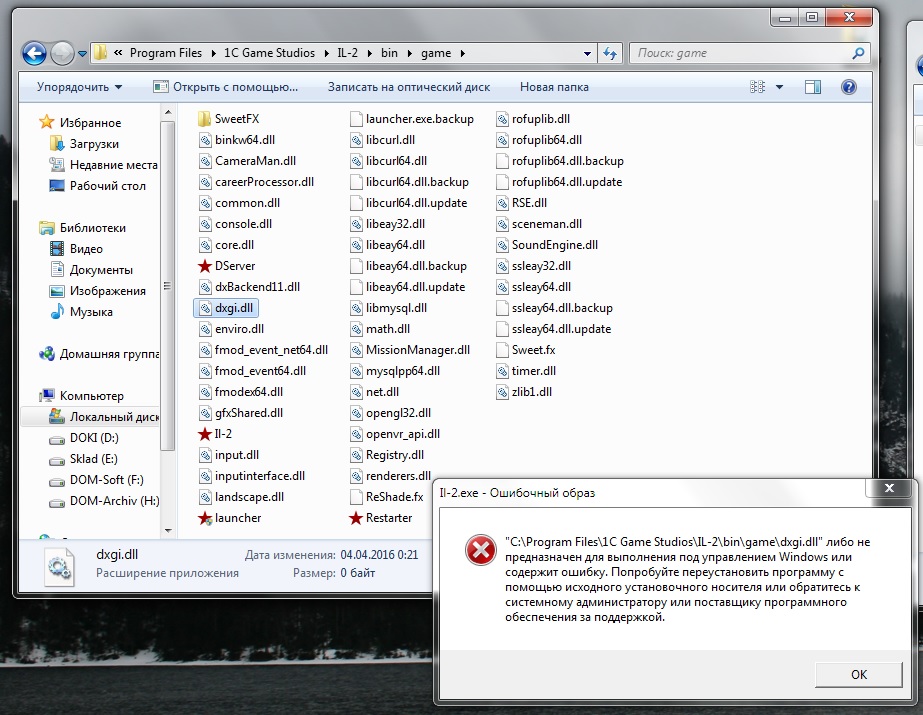Viewport: 923px width, 715px height.
Task: Click the Forward navigation arrow
Action: 62,54
